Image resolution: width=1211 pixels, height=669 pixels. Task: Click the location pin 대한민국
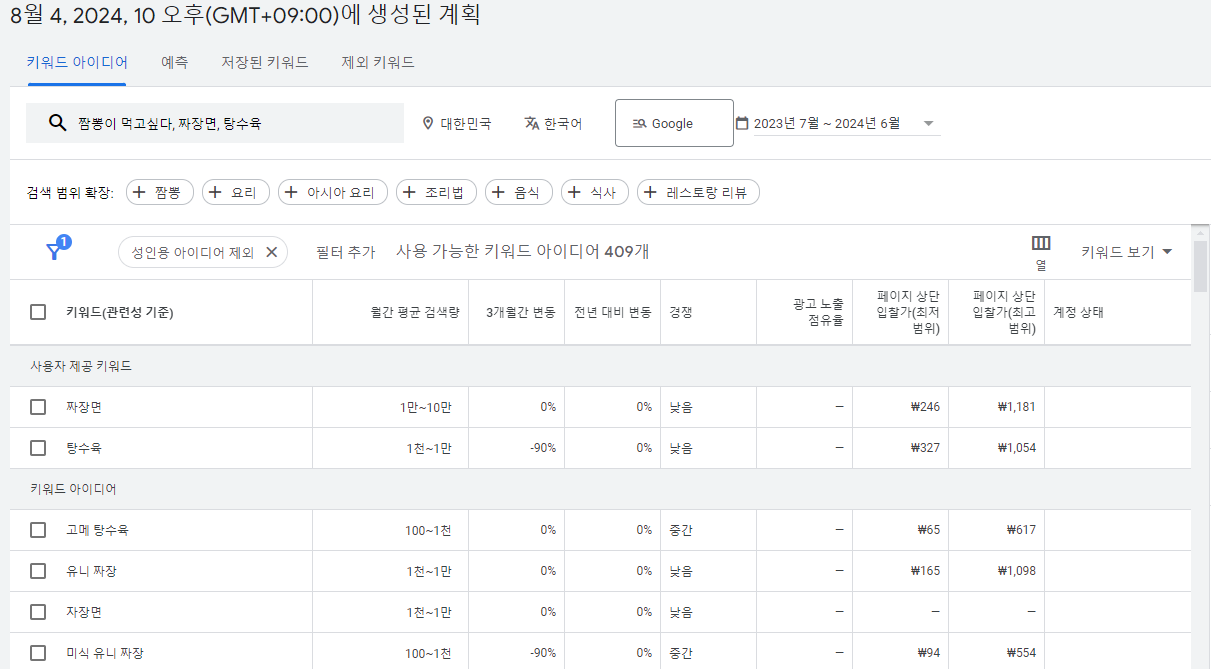click(429, 123)
